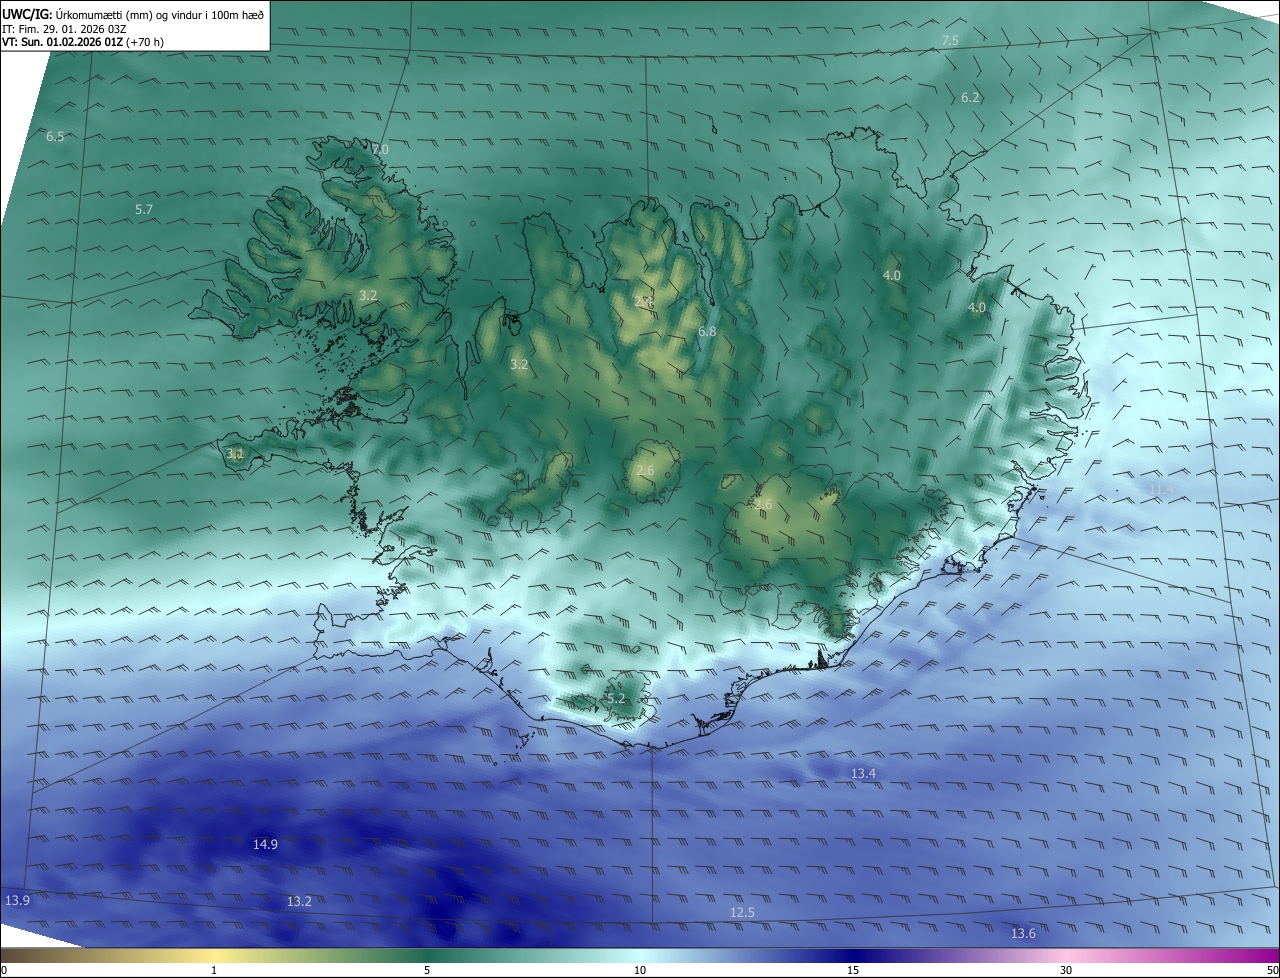Click the 30 tick on the color scale

click(1066, 970)
